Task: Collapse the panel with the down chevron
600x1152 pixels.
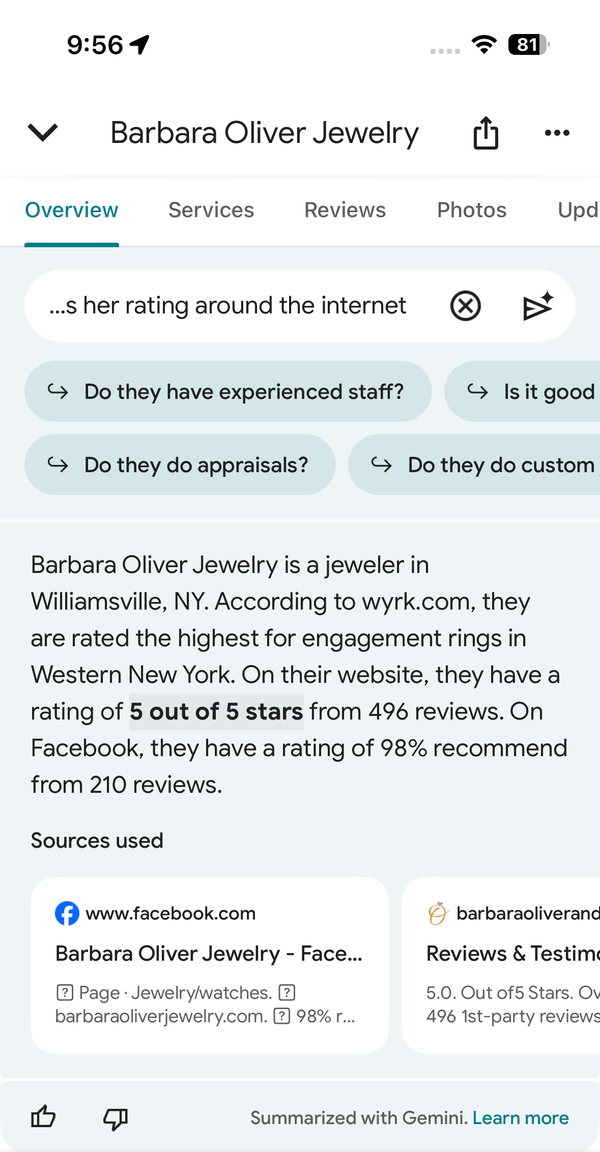Action: point(43,133)
